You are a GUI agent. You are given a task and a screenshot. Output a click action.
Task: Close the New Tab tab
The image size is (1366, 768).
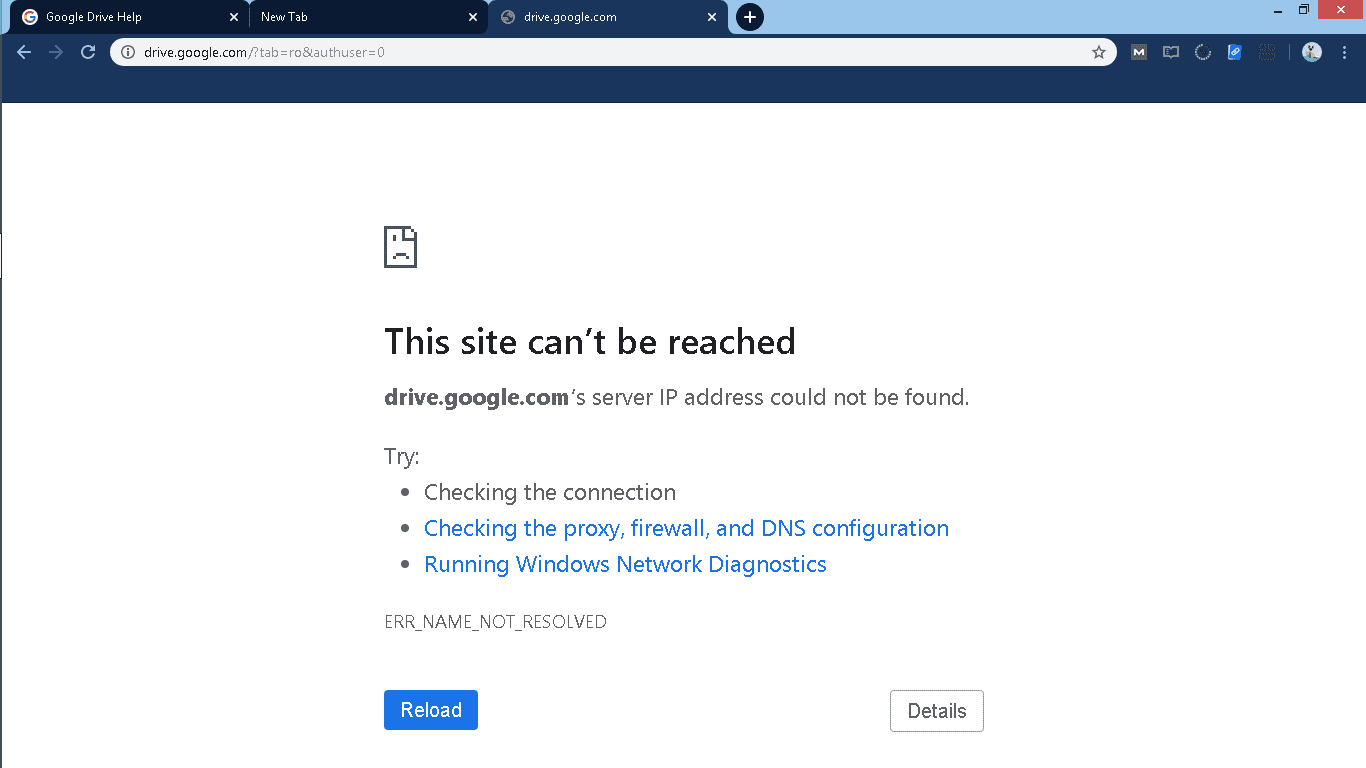click(473, 17)
